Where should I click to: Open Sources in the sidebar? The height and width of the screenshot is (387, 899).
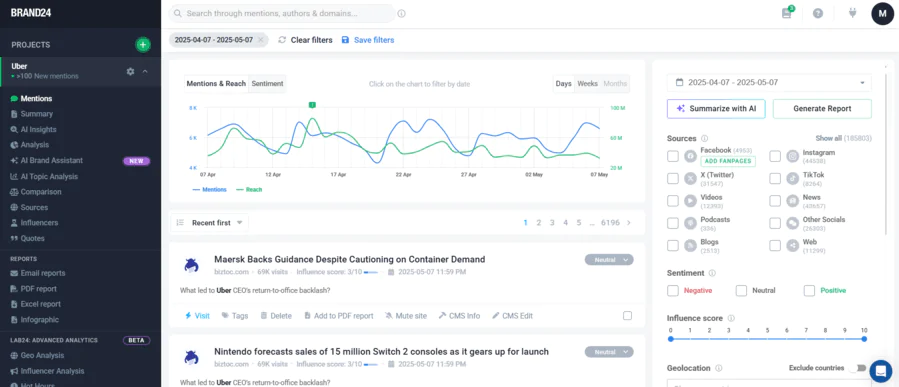pyautogui.click(x=34, y=208)
